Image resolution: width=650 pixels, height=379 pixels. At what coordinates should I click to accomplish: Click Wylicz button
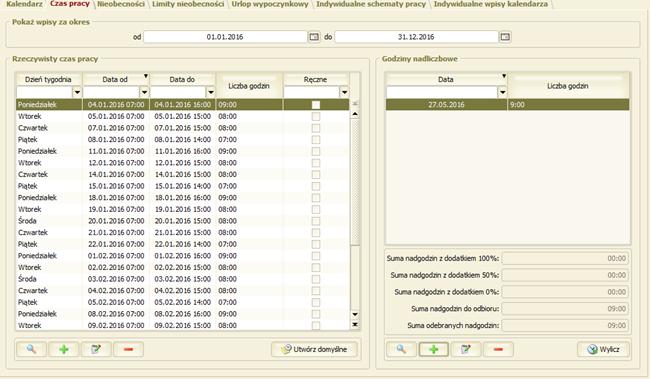(x=603, y=349)
